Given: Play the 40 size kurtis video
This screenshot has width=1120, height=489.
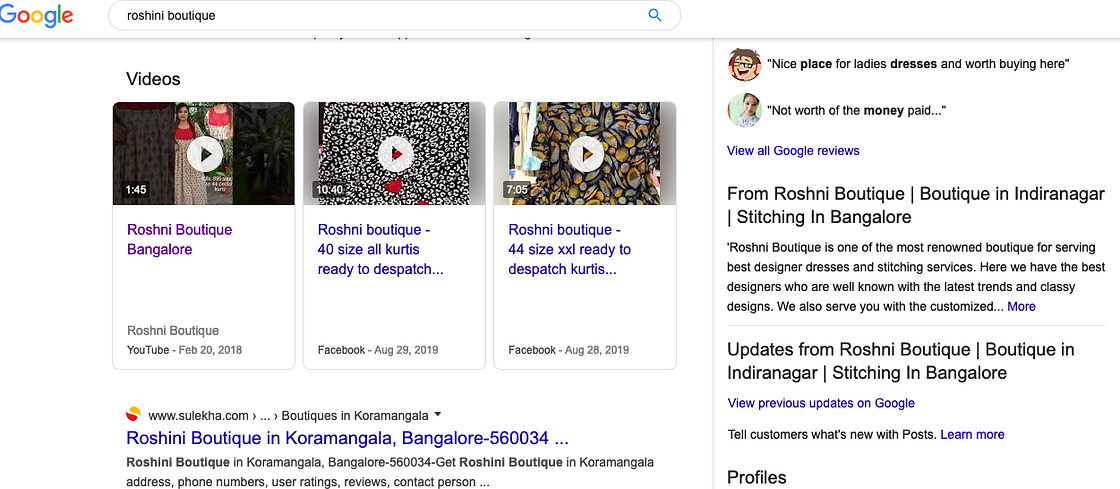Looking at the screenshot, I should [x=395, y=153].
